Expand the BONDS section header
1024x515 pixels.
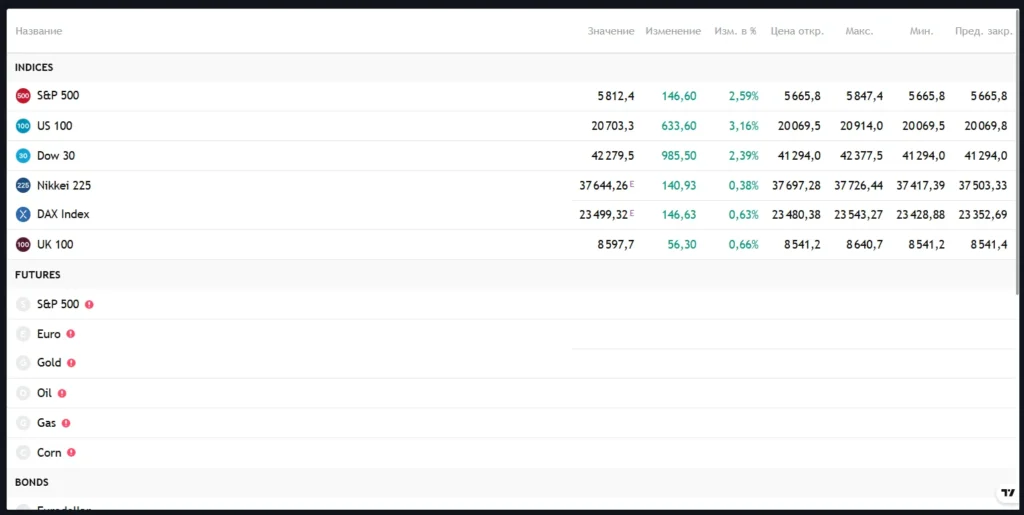[x=32, y=482]
